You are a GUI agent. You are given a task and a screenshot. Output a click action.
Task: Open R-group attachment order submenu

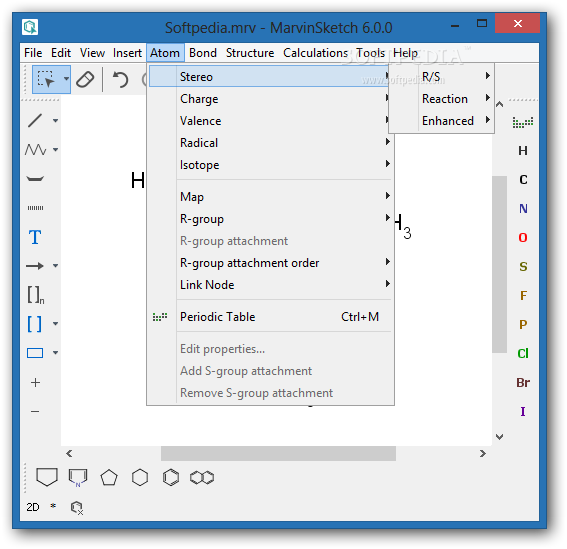point(270,263)
